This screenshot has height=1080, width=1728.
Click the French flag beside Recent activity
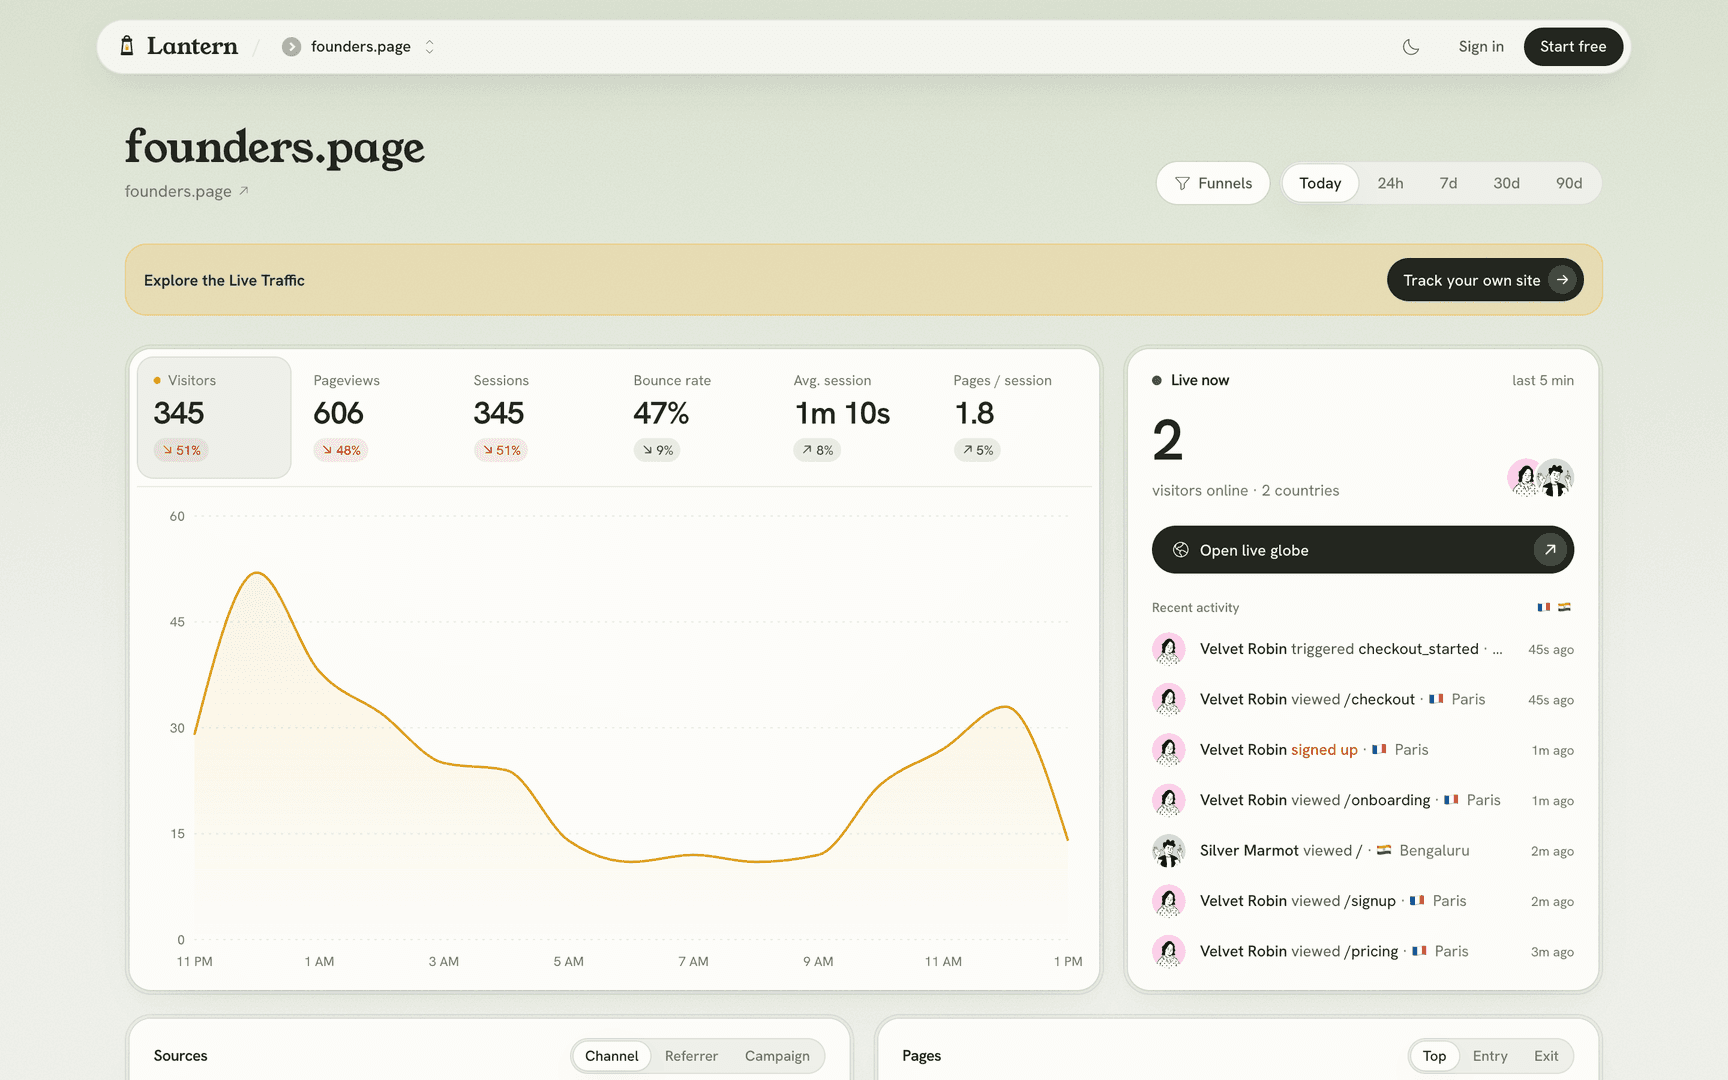click(1544, 607)
